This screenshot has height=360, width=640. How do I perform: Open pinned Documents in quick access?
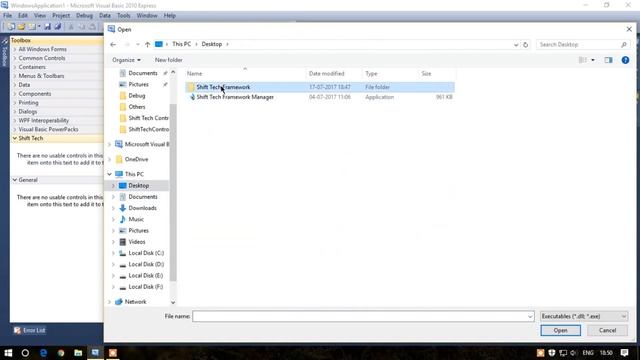[143, 73]
